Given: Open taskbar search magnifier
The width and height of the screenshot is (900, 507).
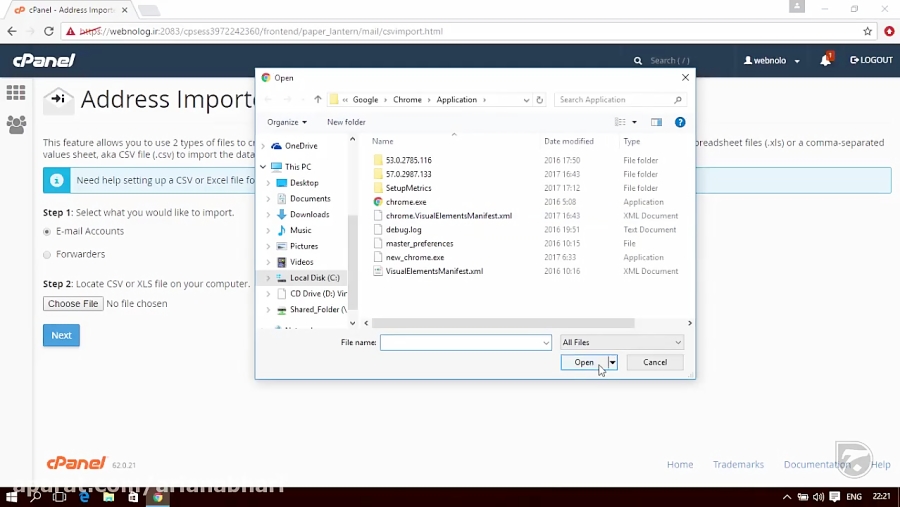Looking at the screenshot, I should 35,497.
